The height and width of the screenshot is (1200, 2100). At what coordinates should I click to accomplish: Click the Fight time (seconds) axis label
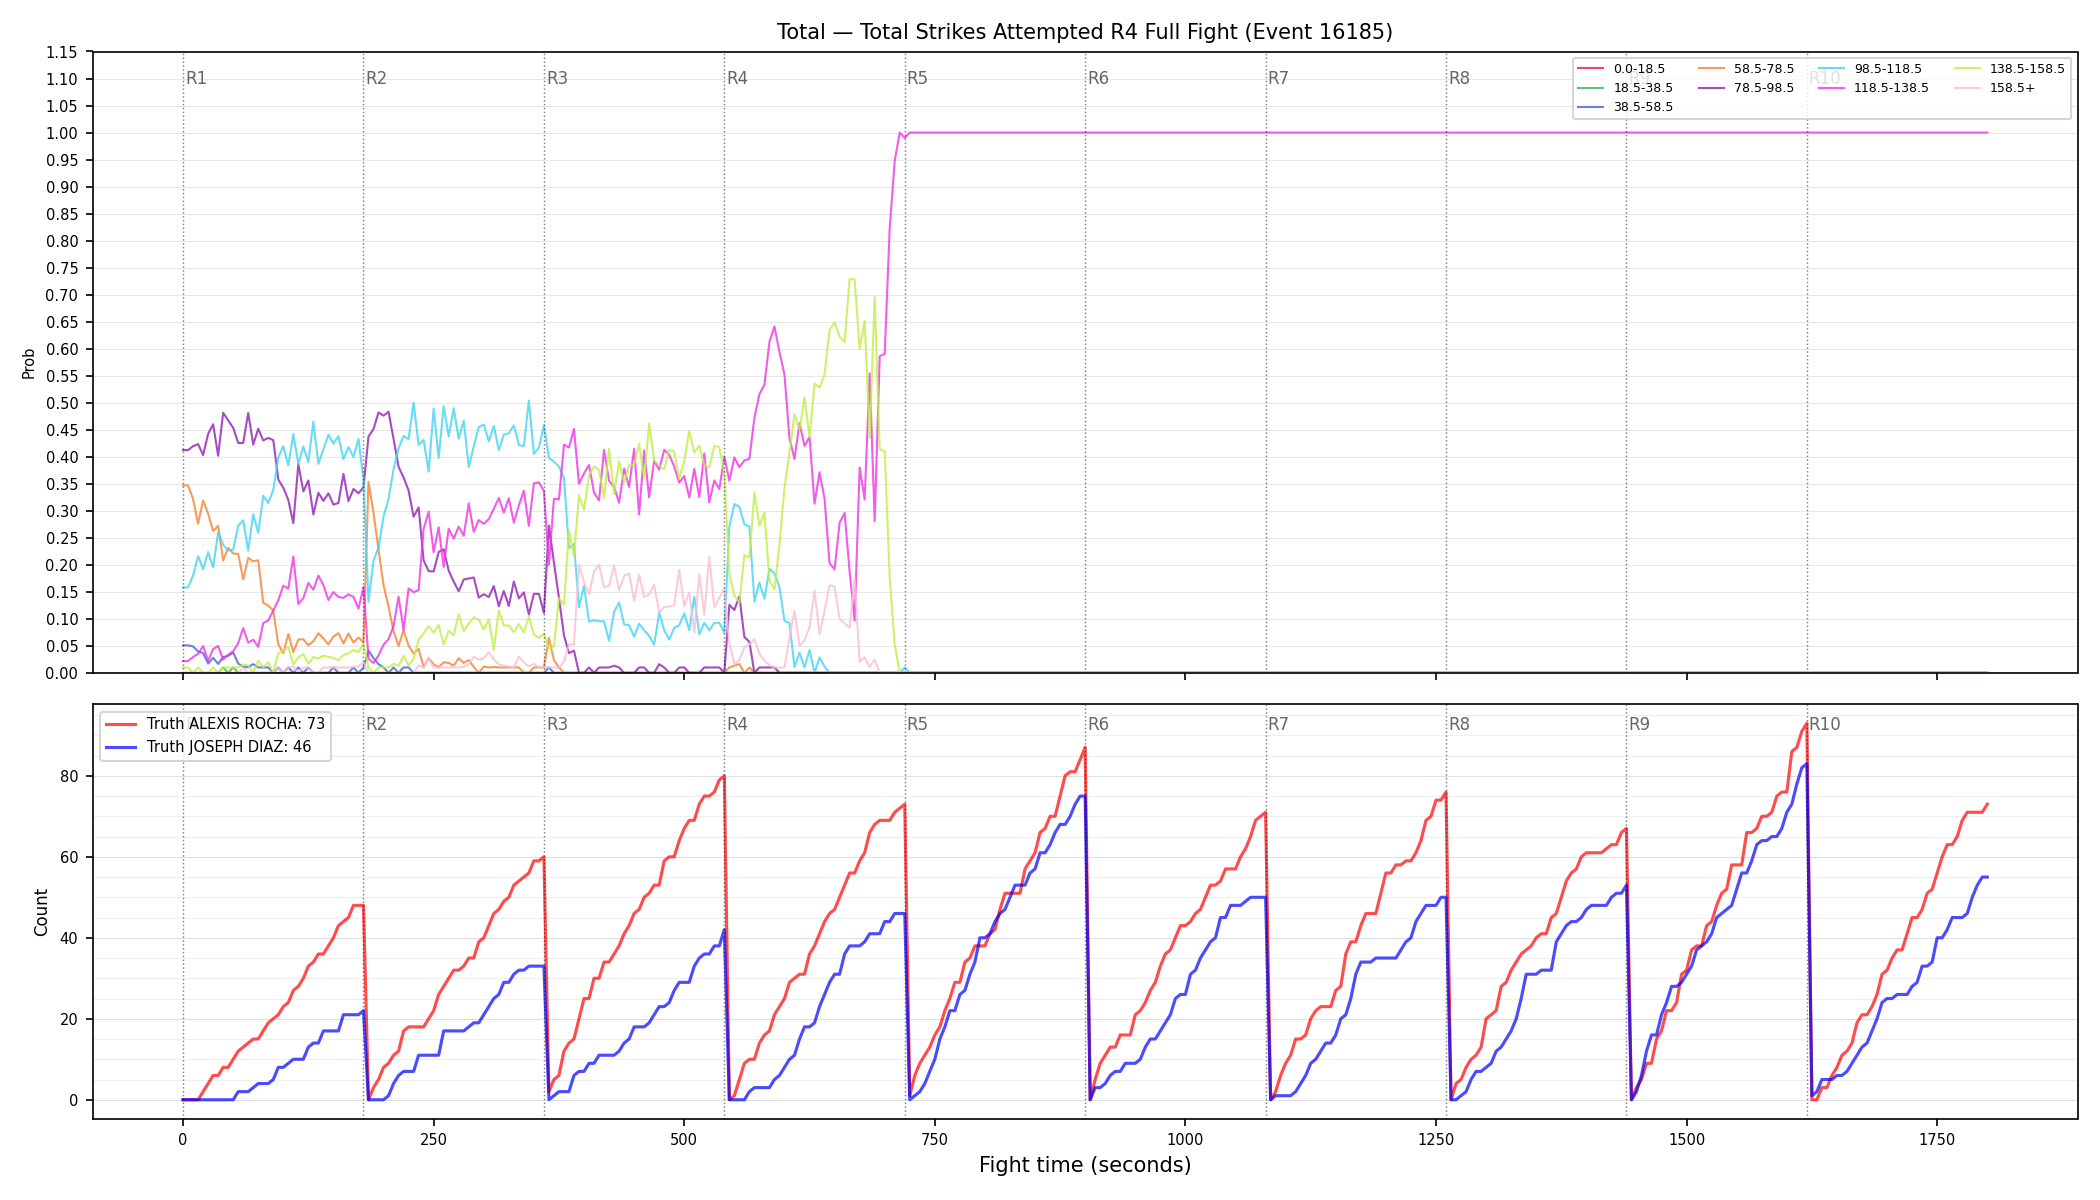click(1085, 1165)
